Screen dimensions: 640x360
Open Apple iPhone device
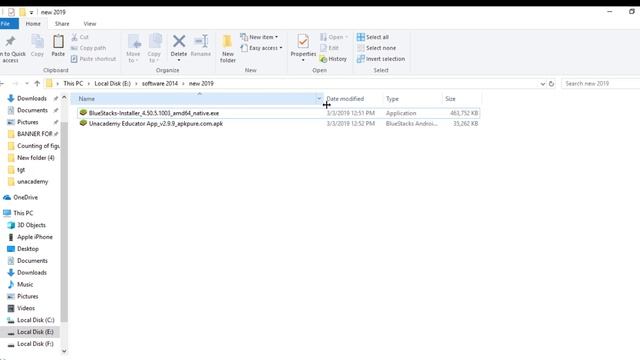(35, 237)
